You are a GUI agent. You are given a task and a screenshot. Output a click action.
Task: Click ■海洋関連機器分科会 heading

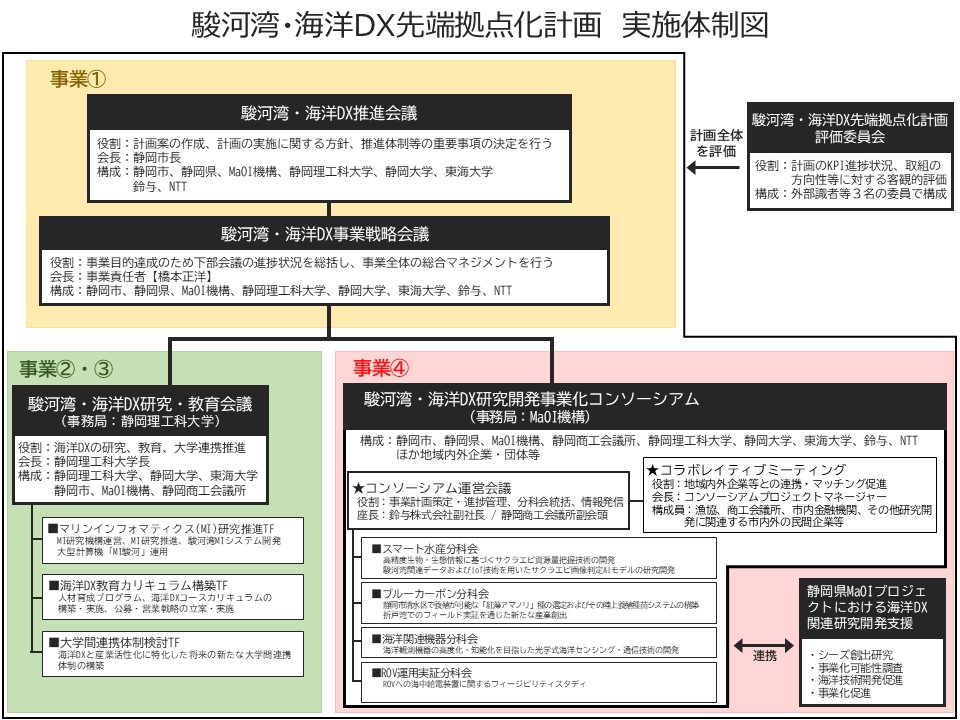(x=425, y=638)
